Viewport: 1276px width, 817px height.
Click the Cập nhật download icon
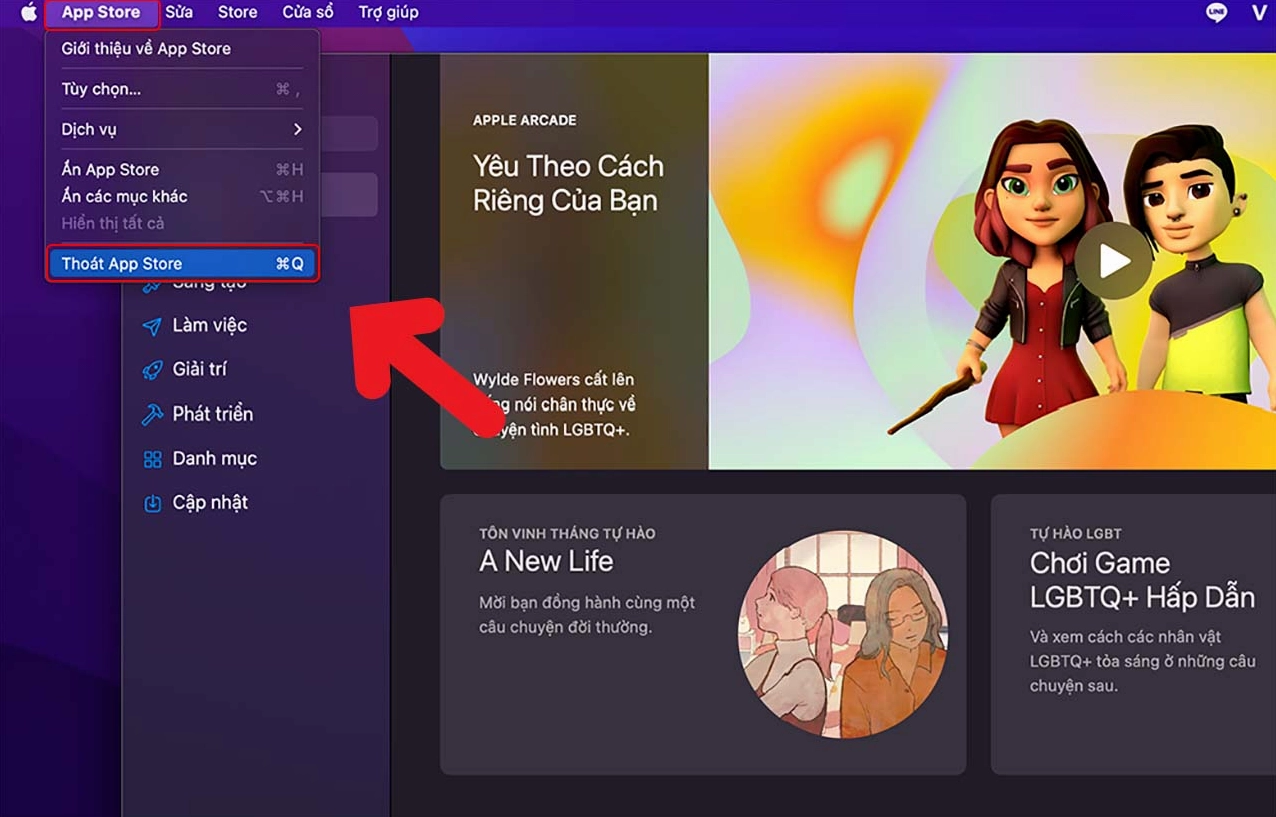pos(152,503)
